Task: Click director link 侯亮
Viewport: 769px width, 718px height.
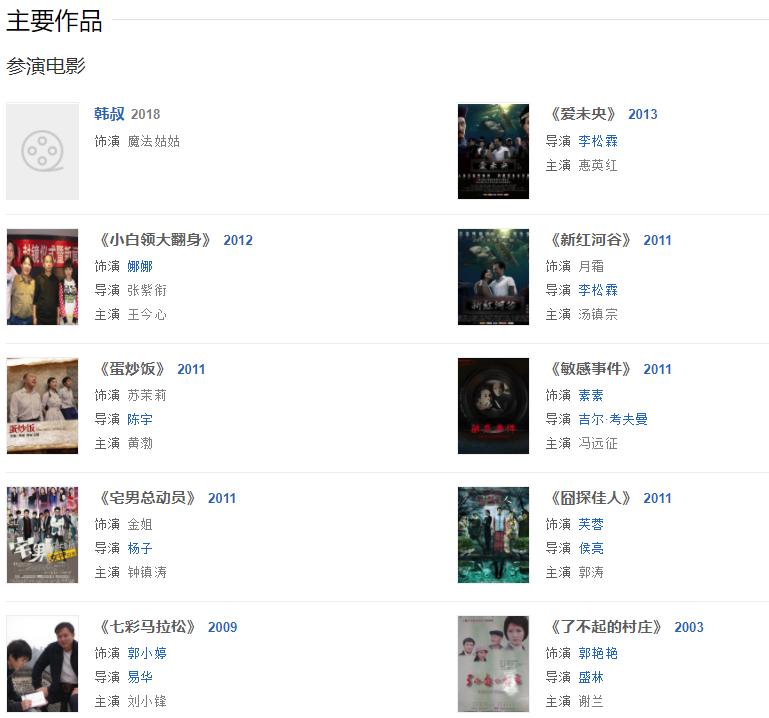Action: point(591,548)
